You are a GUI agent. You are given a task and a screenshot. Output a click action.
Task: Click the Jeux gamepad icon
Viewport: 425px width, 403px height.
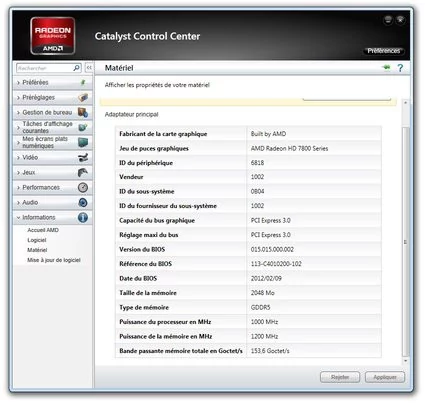click(83, 172)
